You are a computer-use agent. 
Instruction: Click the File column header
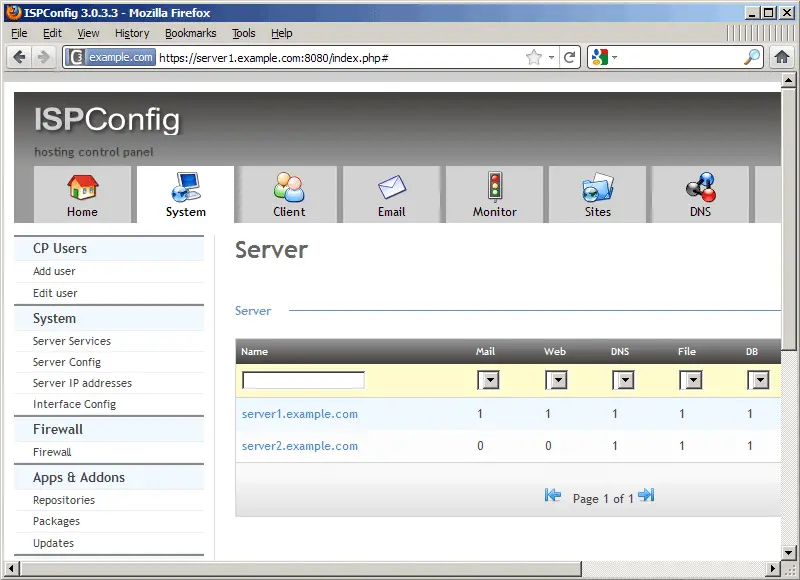coord(687,351)
